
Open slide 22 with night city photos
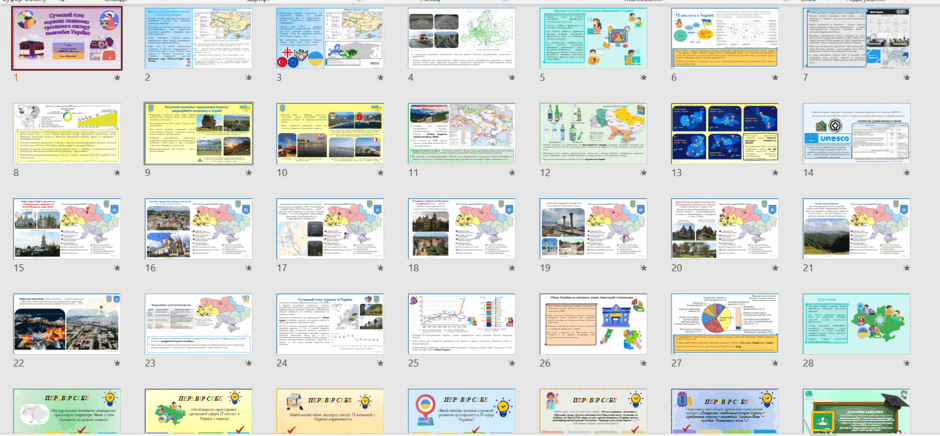[67, 324]
